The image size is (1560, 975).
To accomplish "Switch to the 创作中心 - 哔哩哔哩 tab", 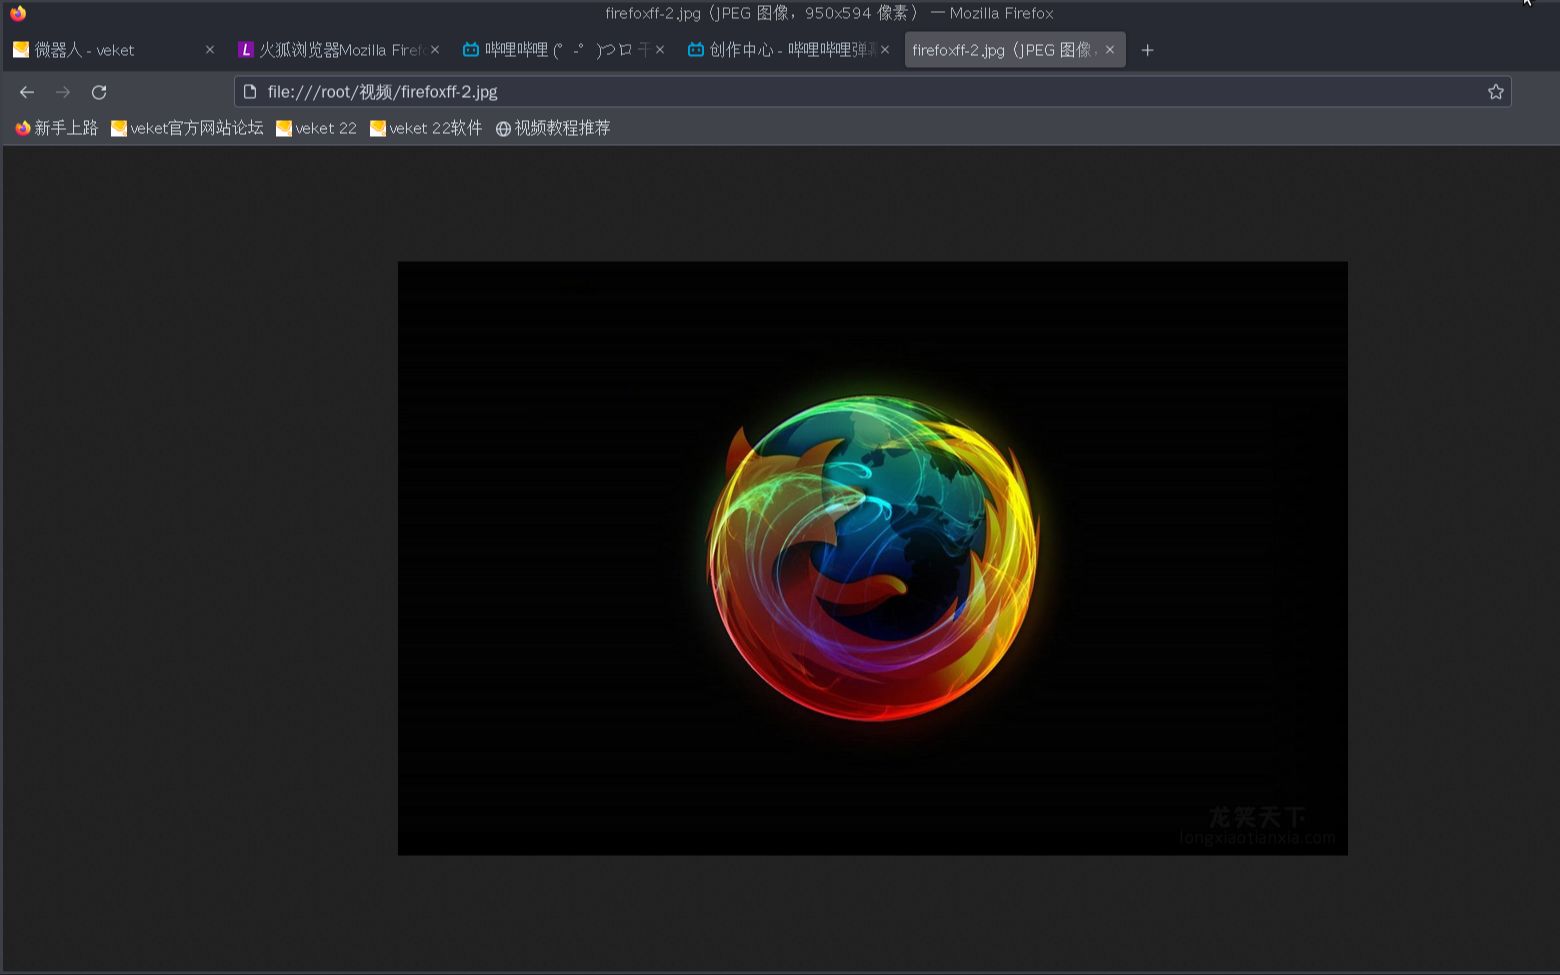I will pyautogui.click(x=787, y=50).
